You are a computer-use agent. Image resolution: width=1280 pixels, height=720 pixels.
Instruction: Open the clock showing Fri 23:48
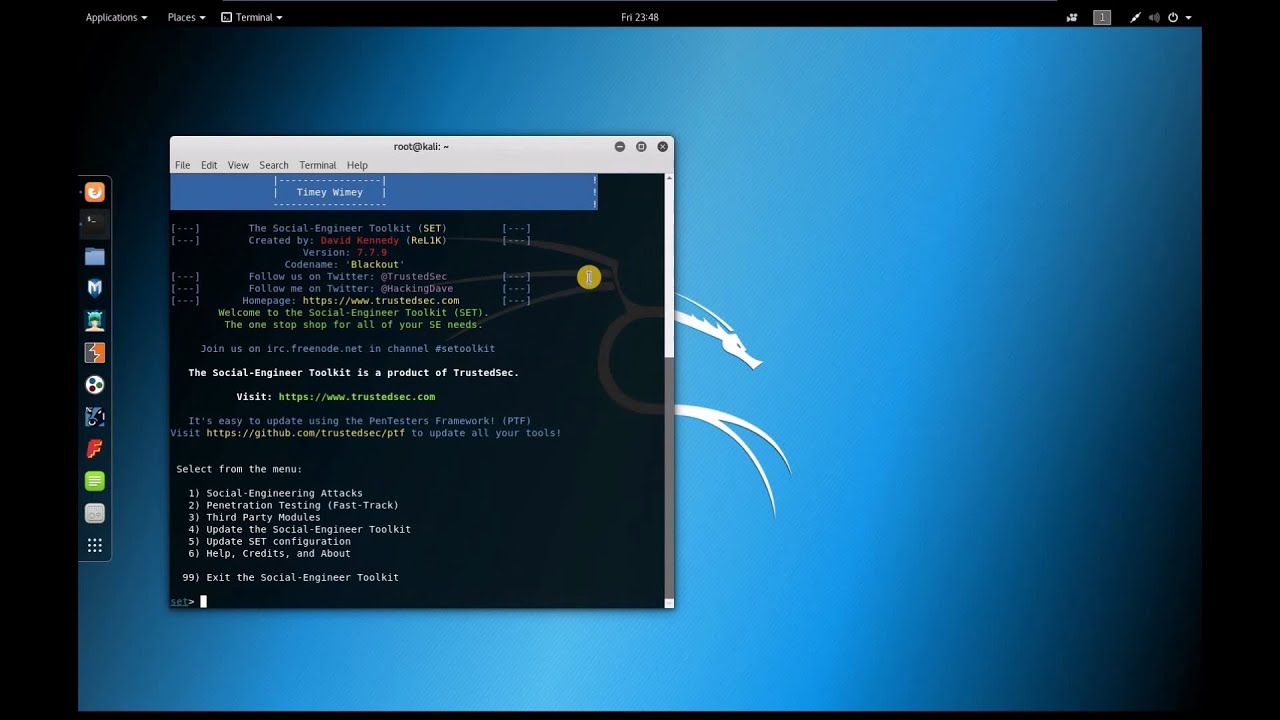(x=640, y=17)
